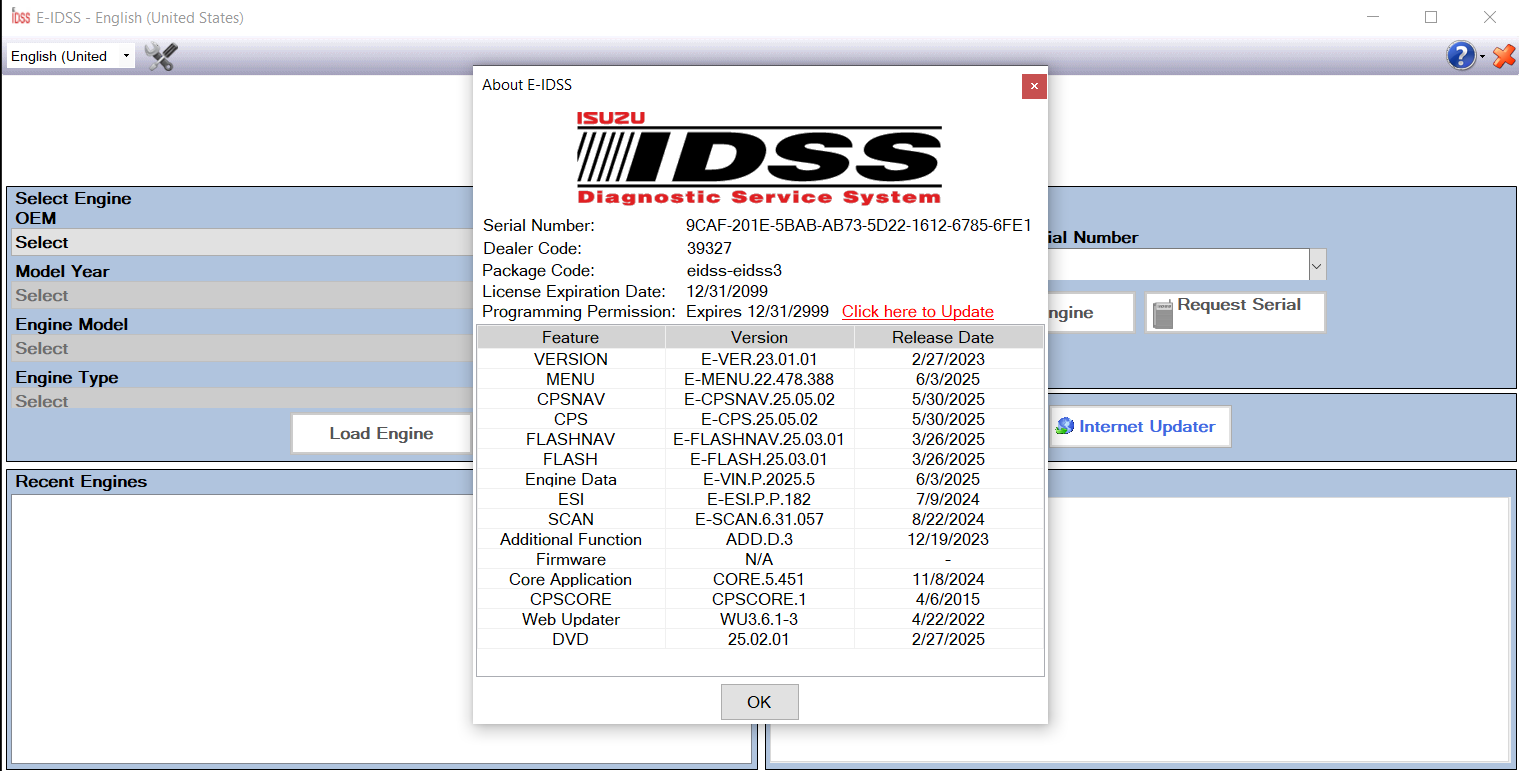The height and width of the screenshot is (771, 1519).
Task: Click the Isuzu IDSS logo banner
Action: click(759, 158)
